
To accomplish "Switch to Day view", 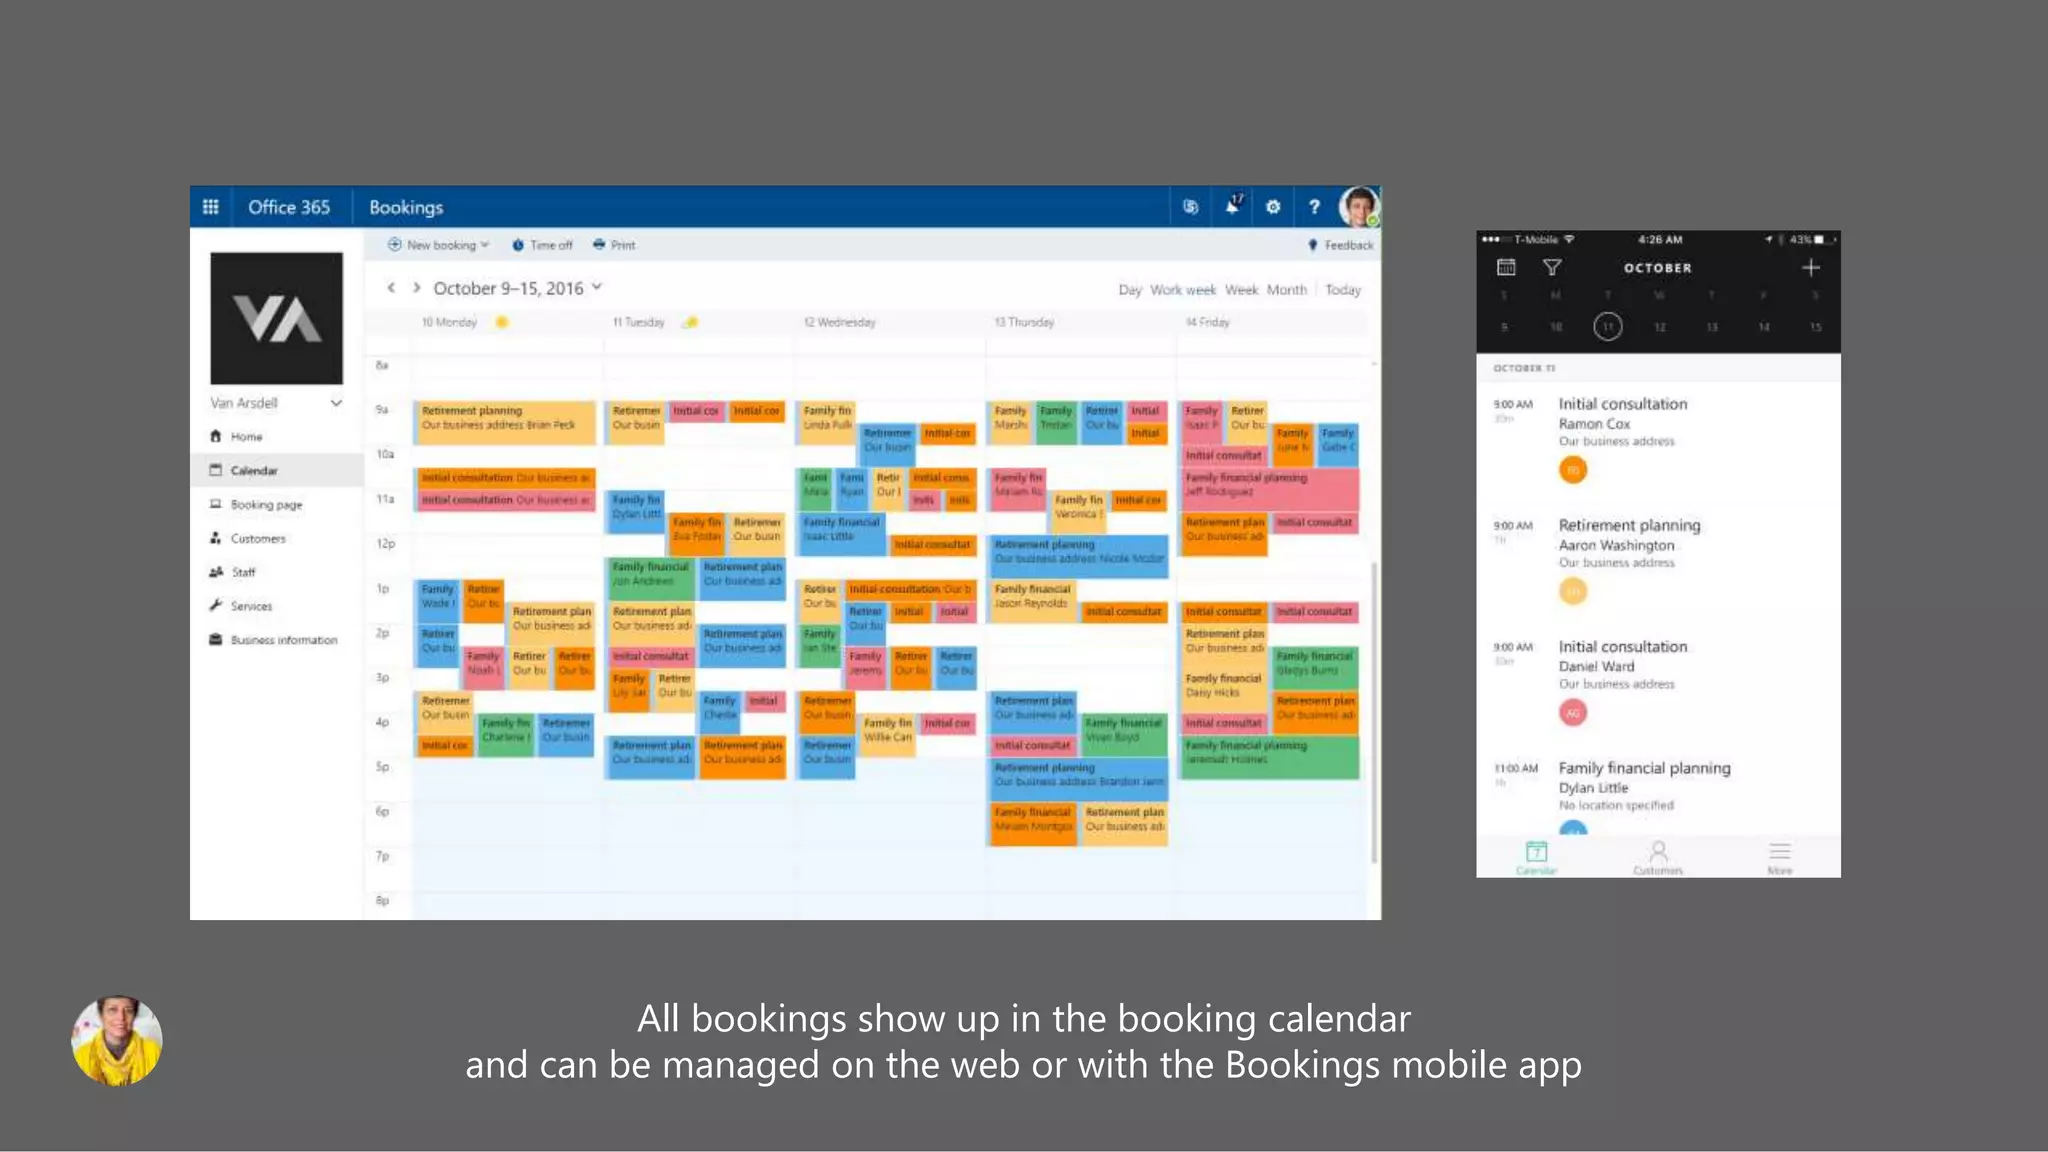I will coord(1129,290).
